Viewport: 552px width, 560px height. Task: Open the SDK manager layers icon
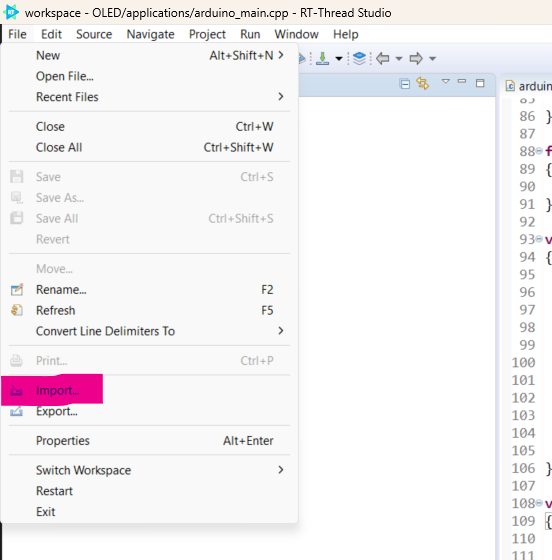click(359, 59)
